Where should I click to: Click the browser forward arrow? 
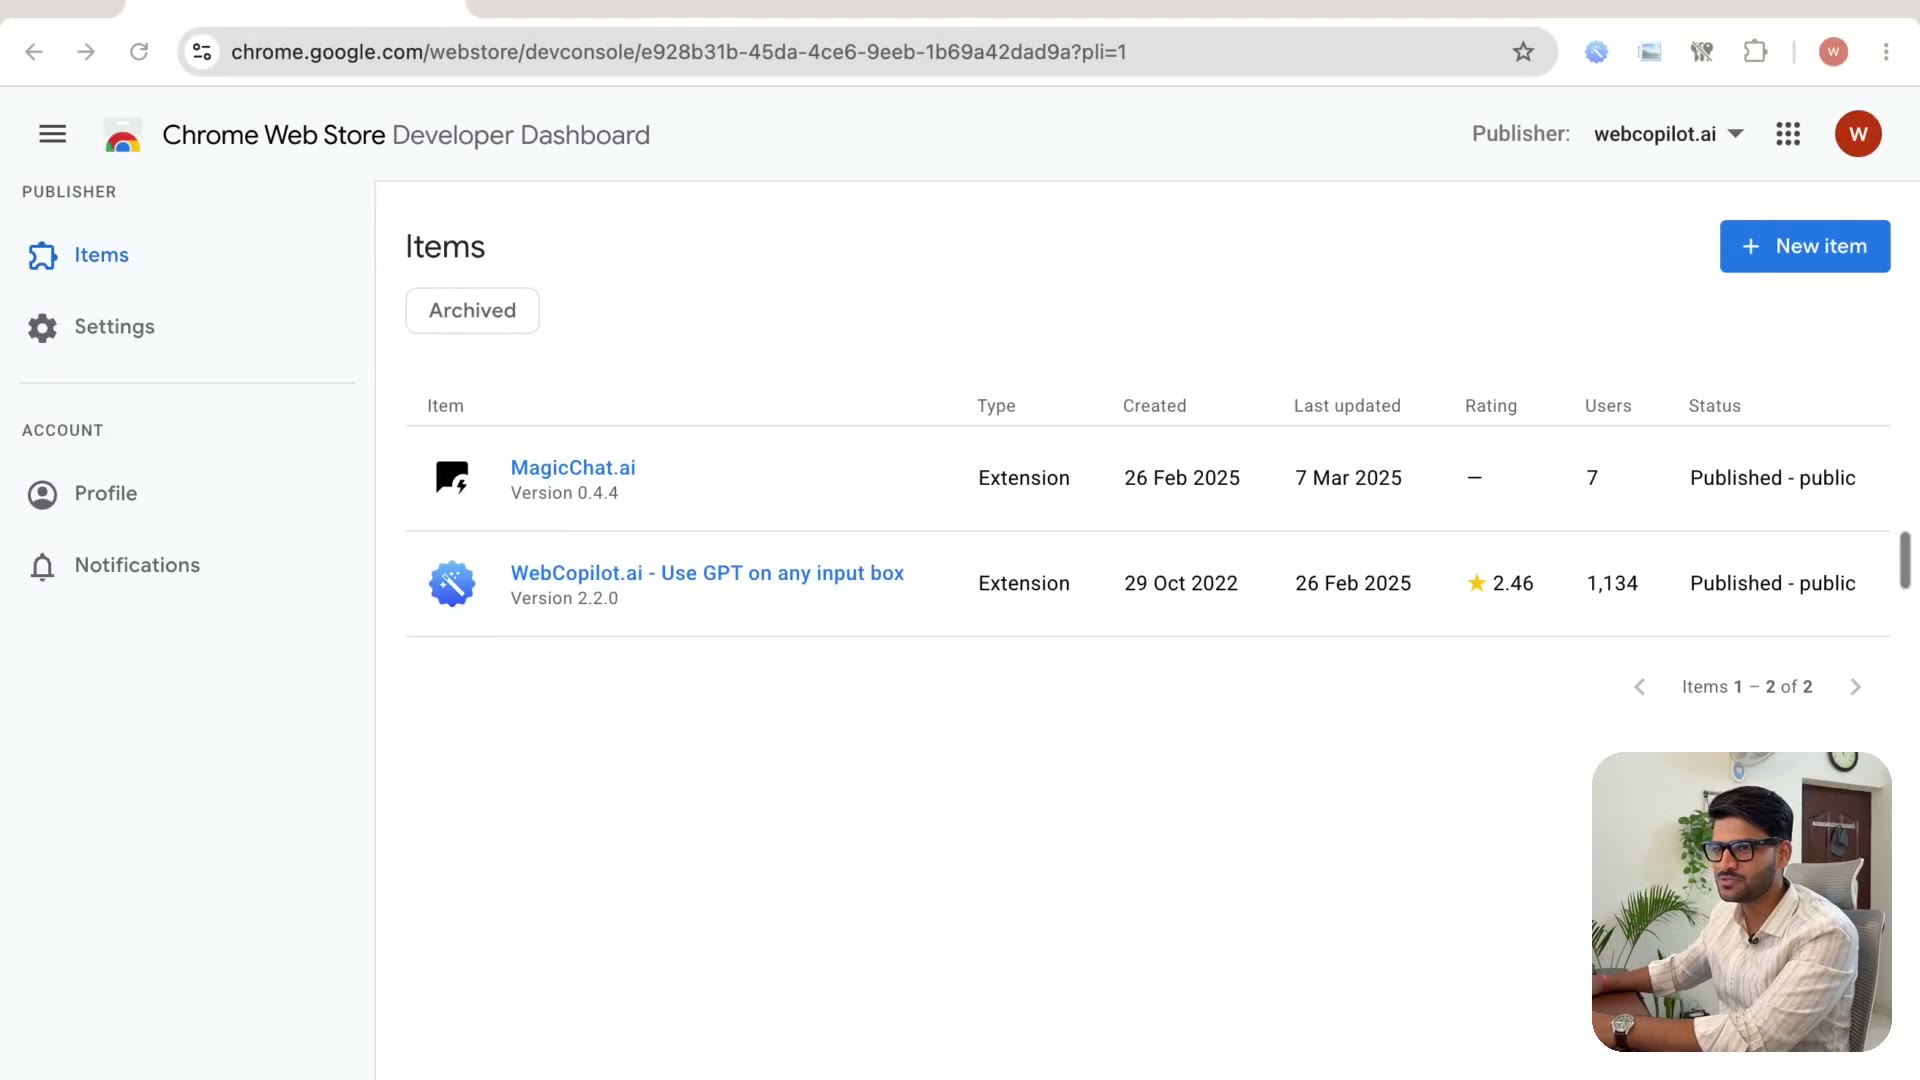tap(87, 52)
